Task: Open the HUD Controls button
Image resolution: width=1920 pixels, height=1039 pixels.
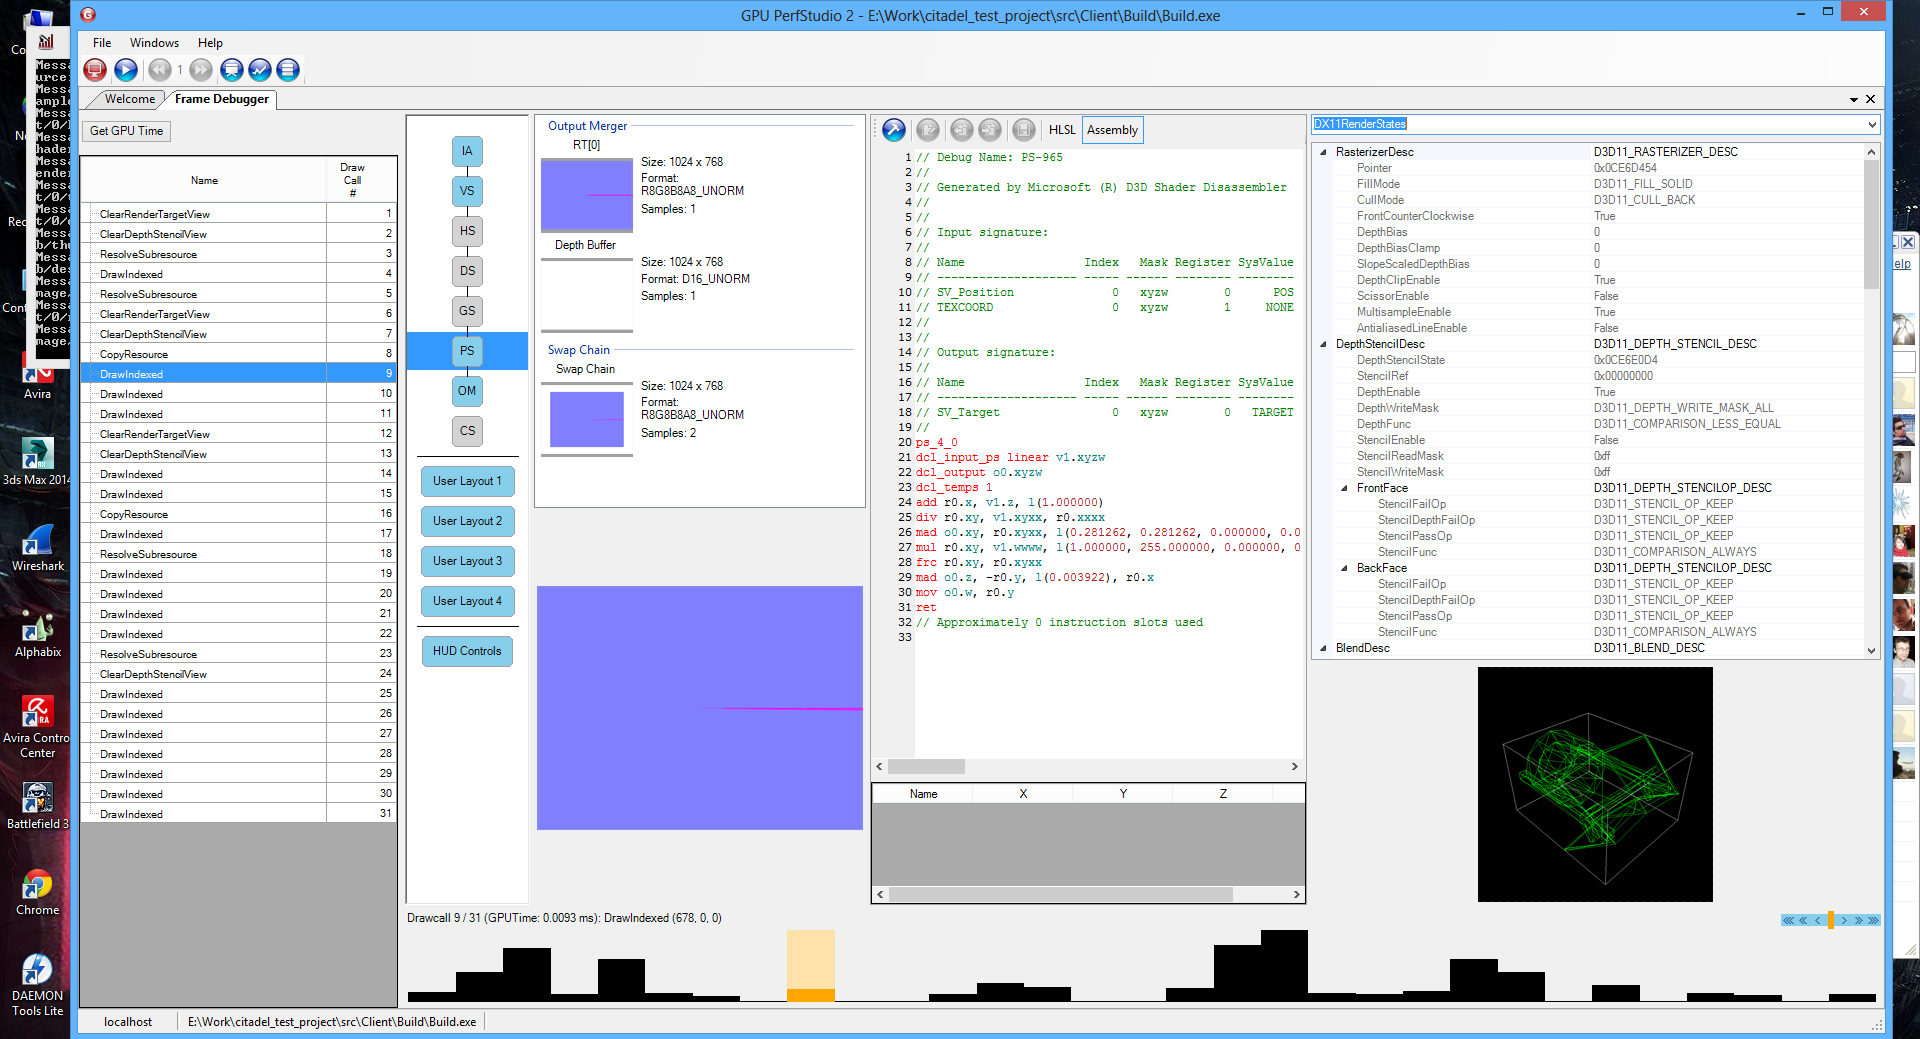Action: (x=467, y=651)
